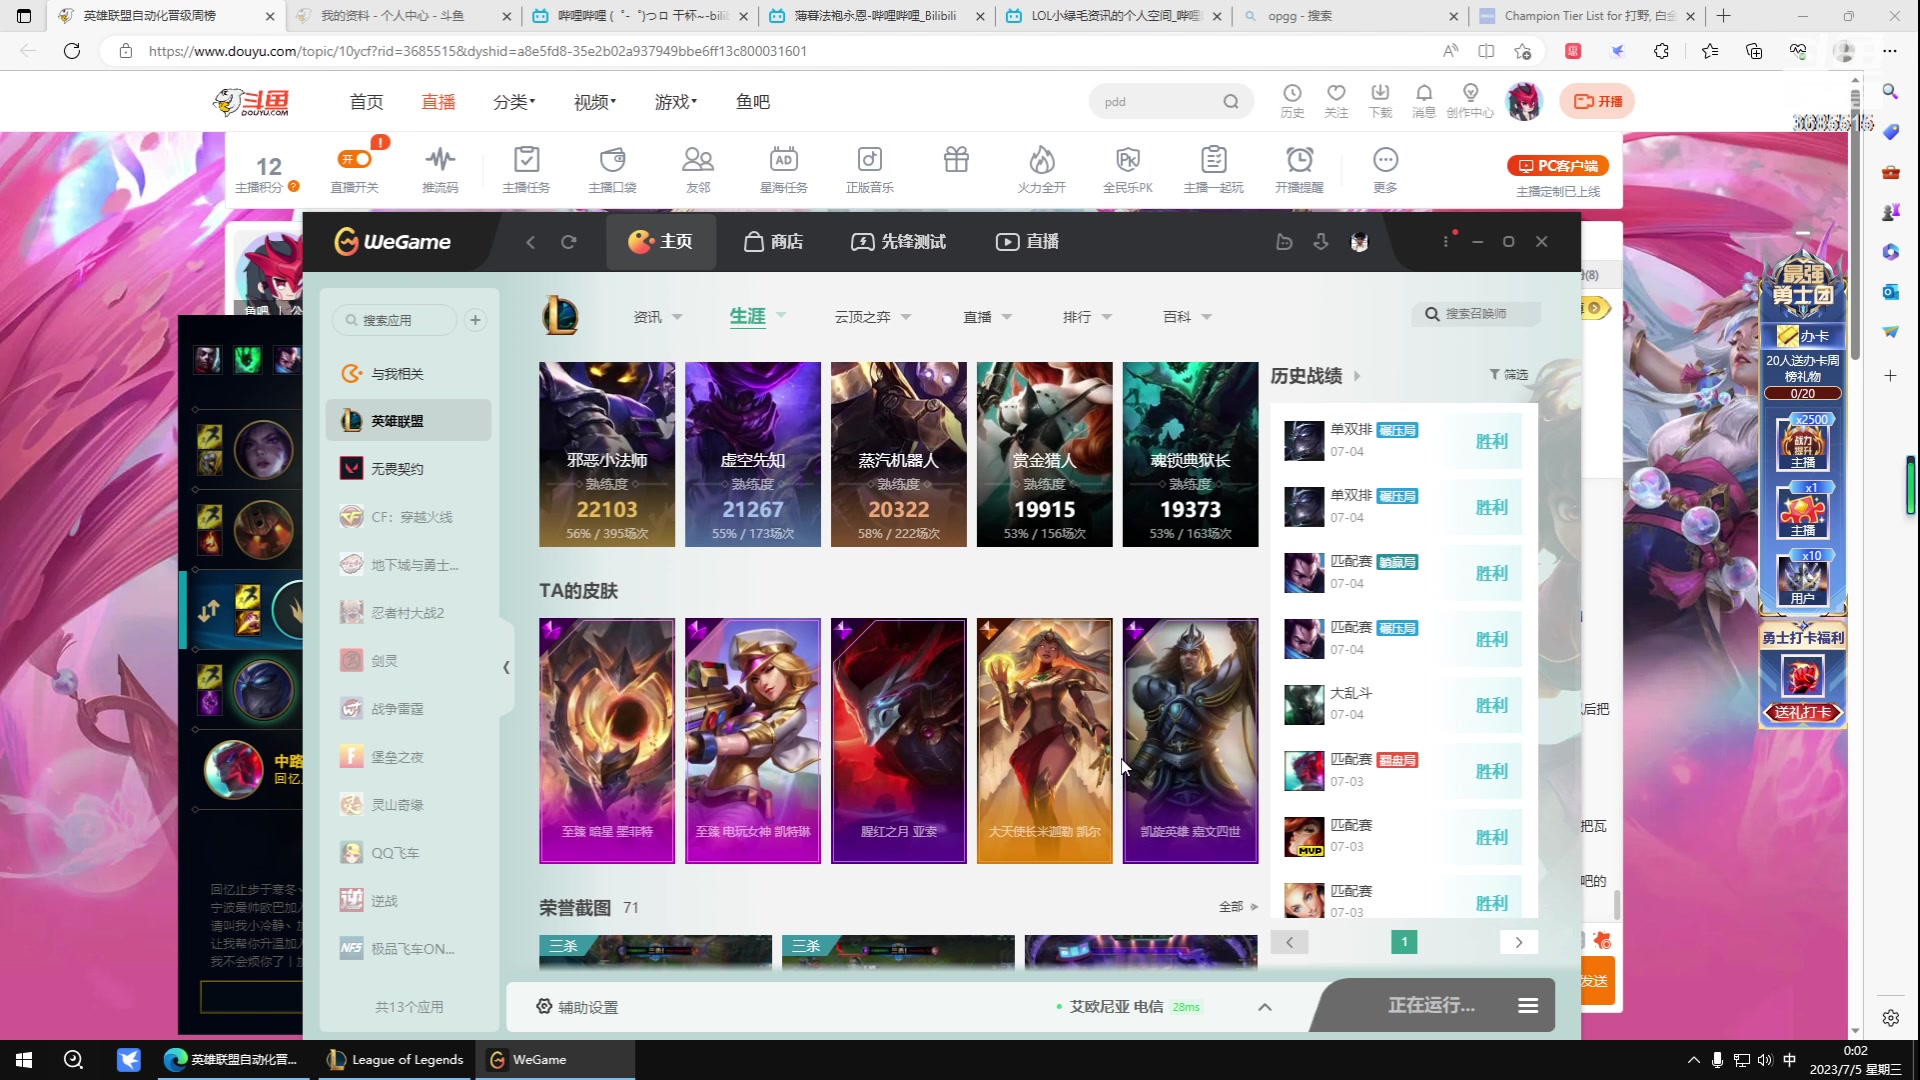The image size is (1920, 1080).
Task: Open WeGame download manager icon
Action: 1321,242
